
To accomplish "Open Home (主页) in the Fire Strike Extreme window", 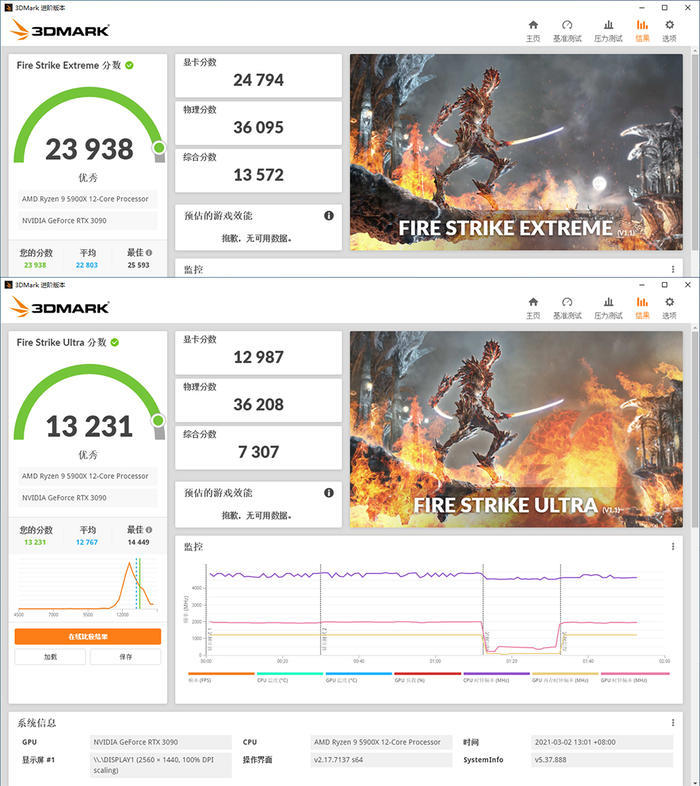I will [x=533, y=31].
